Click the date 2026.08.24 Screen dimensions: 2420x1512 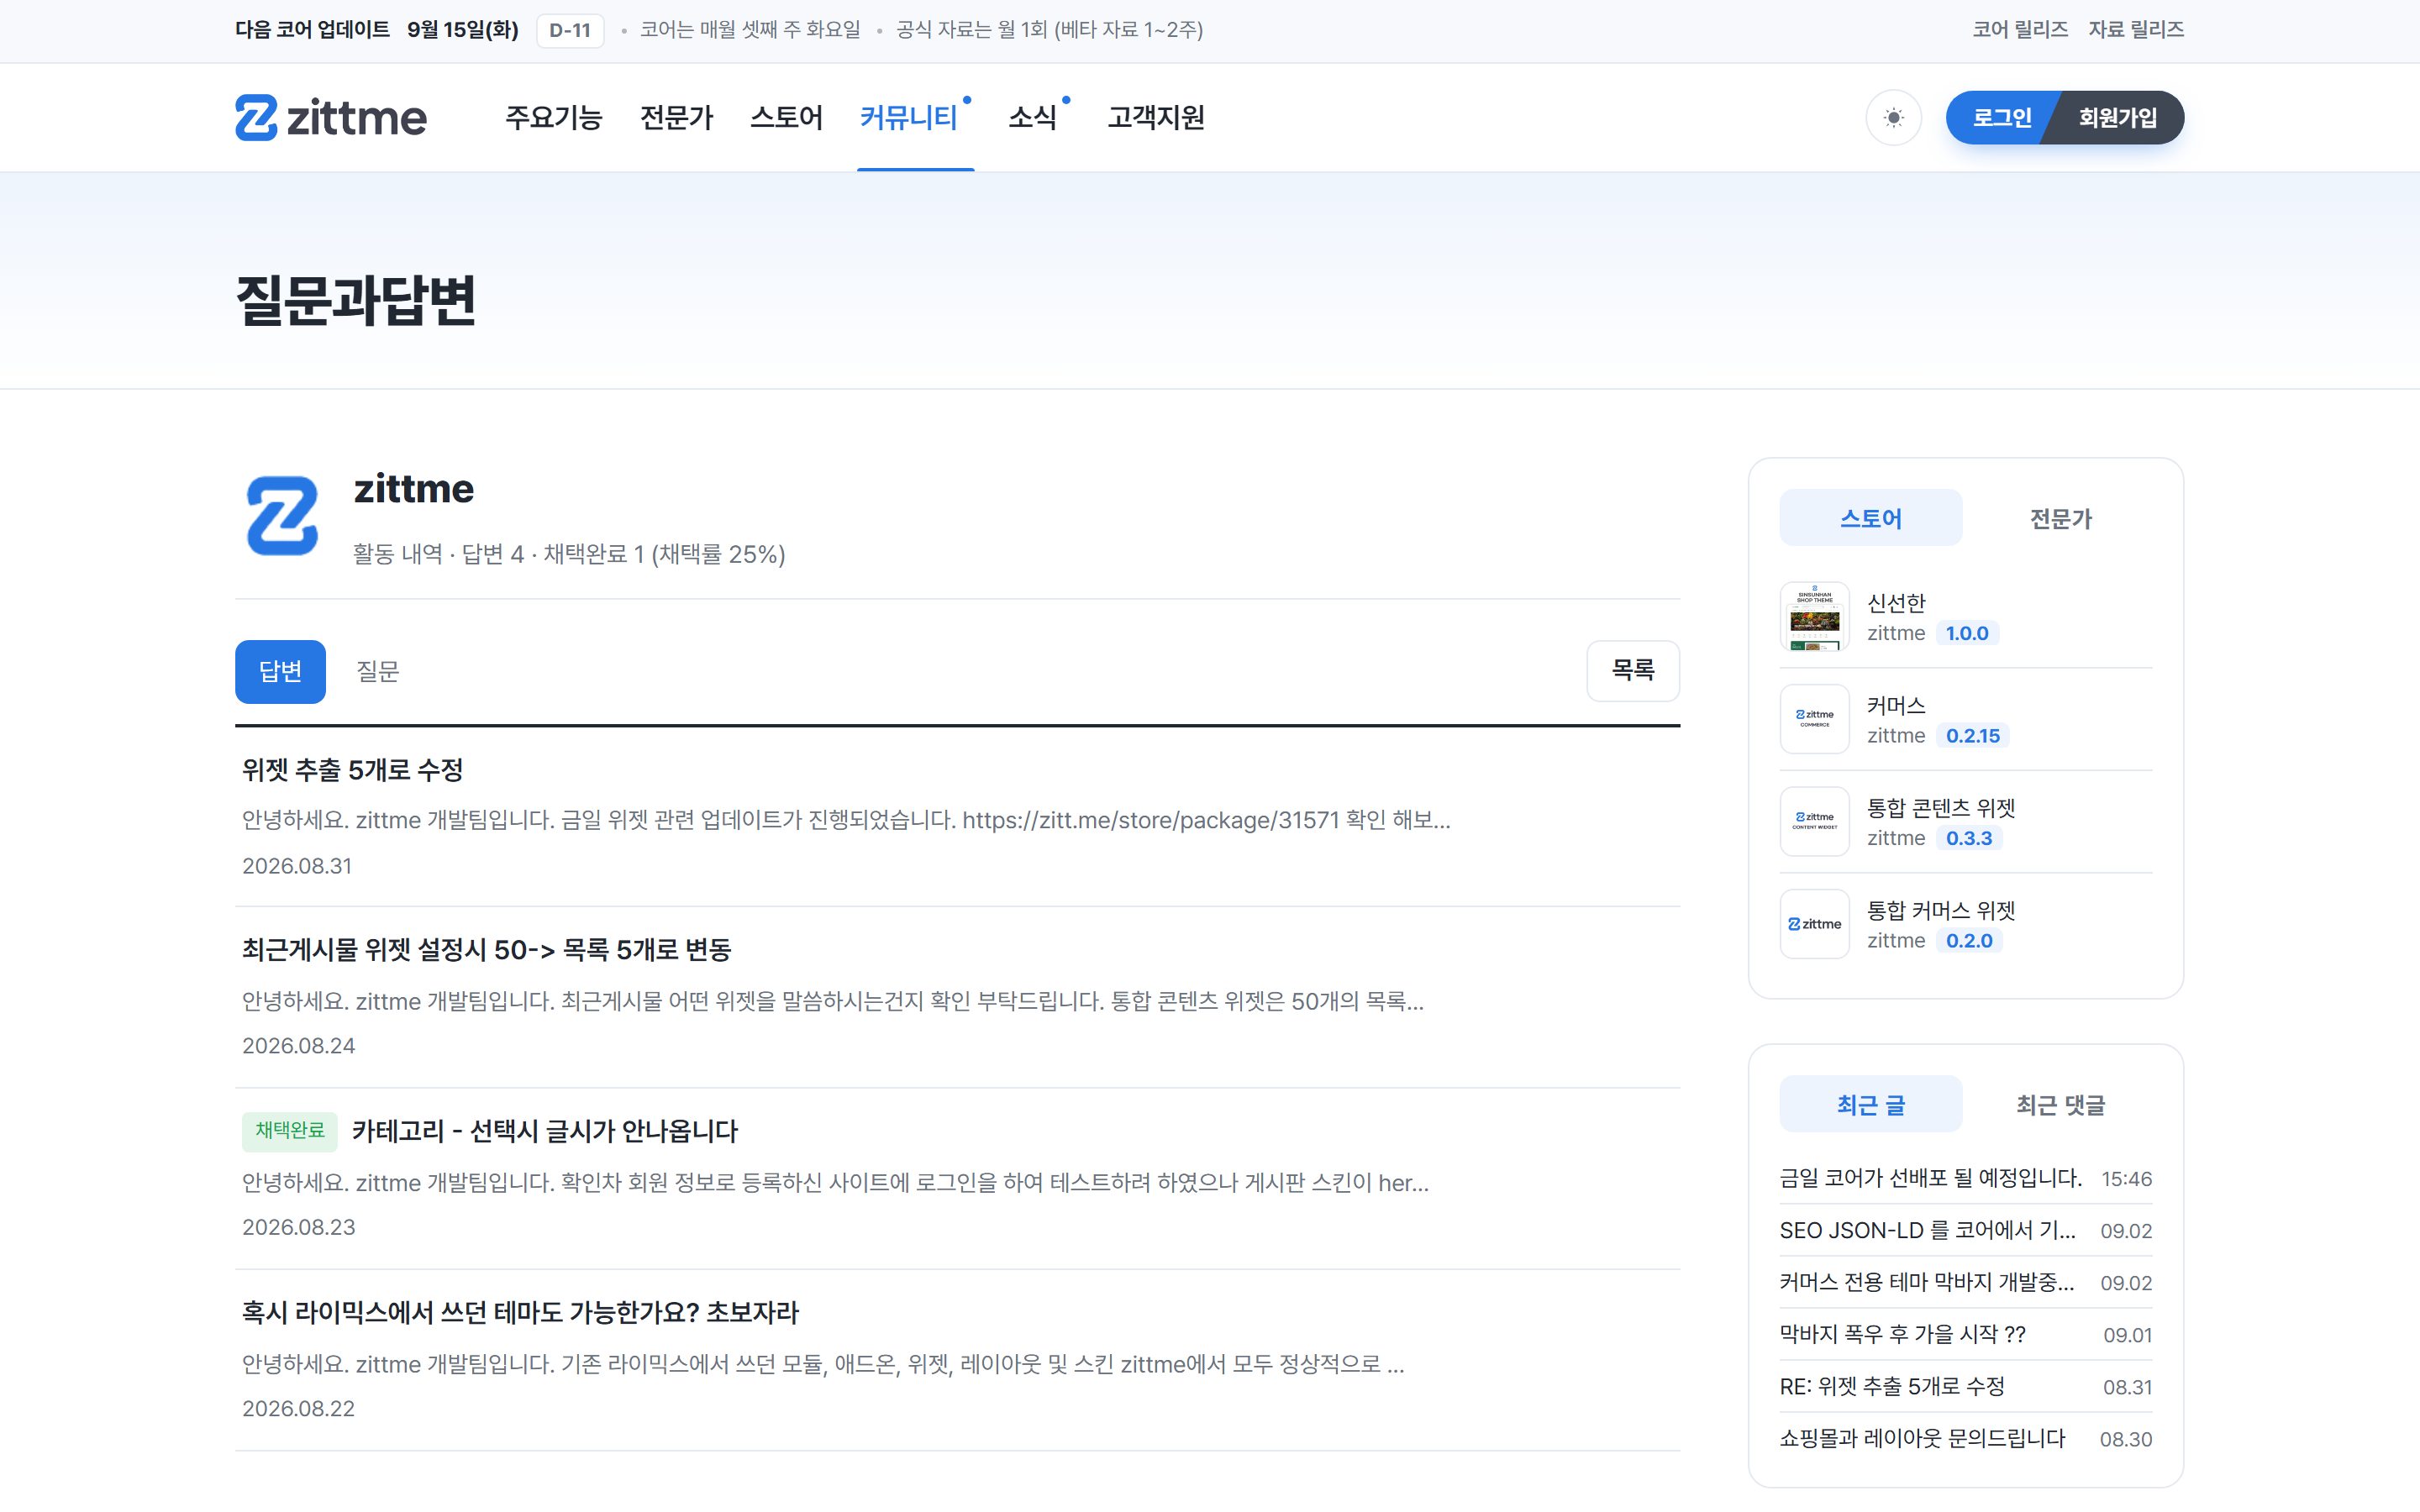(x=298, y=1046)
